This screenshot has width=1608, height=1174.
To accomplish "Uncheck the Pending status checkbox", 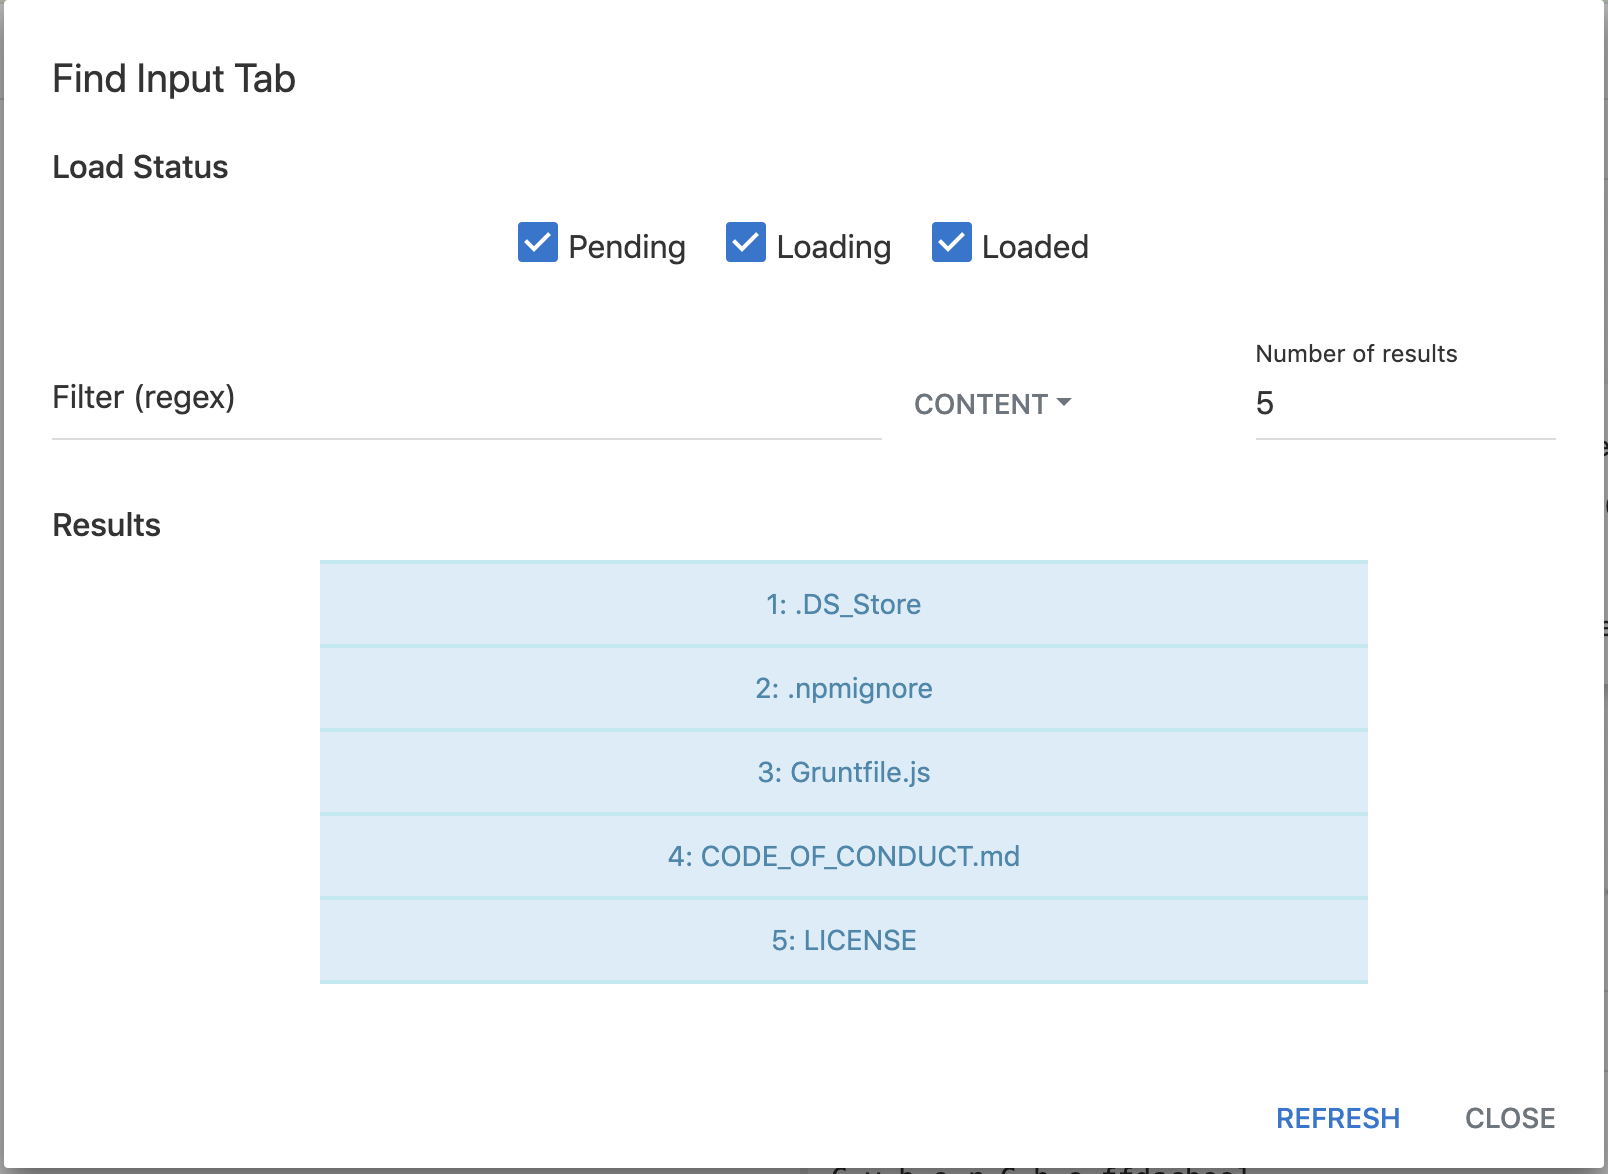I will click(537, 243).
